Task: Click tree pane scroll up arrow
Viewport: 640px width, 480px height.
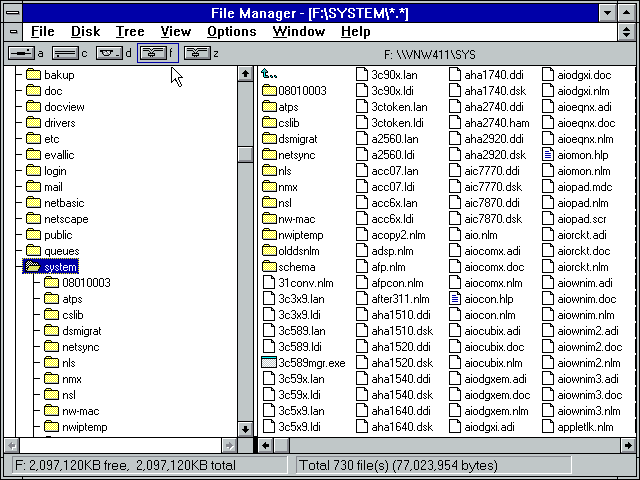Action: tap(245, 74)
